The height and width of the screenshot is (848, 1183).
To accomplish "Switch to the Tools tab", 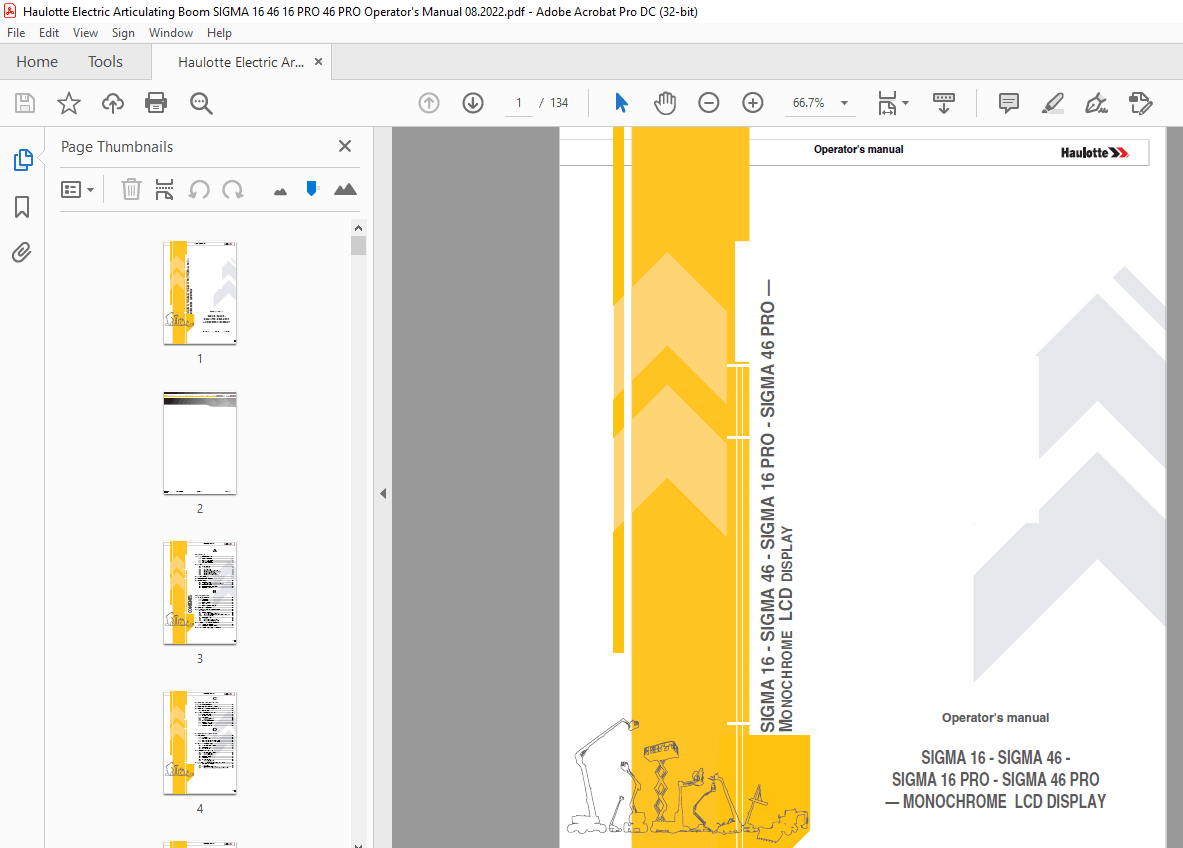I will point(105,62).
